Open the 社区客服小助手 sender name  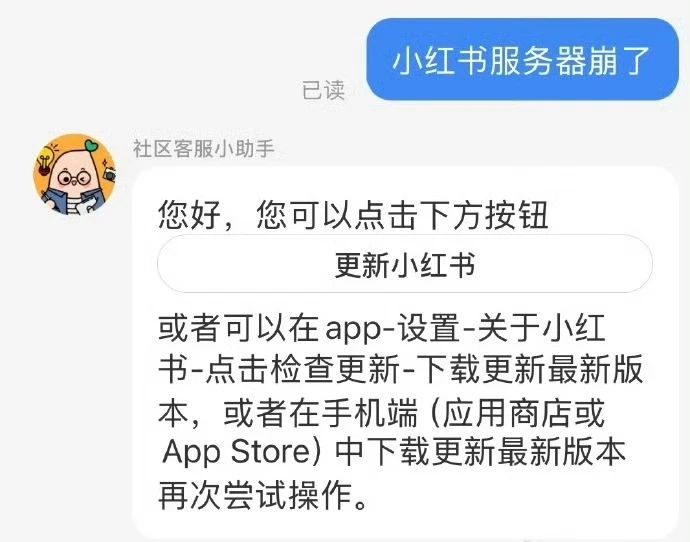[x=204, y=148]
